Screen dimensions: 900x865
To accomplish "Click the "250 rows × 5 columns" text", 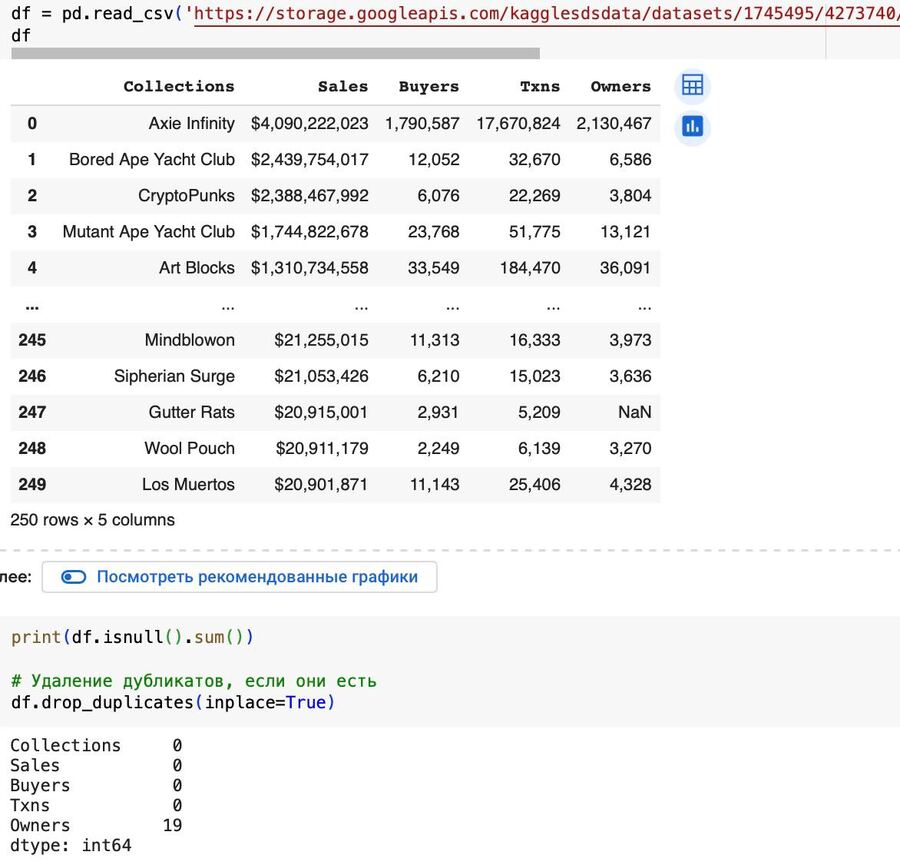I will (92, 520).
